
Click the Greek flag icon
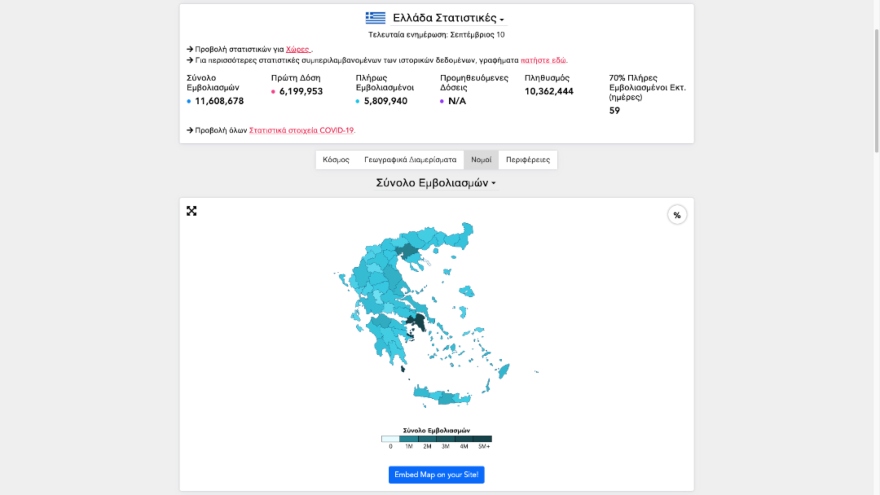click(375, 18)
